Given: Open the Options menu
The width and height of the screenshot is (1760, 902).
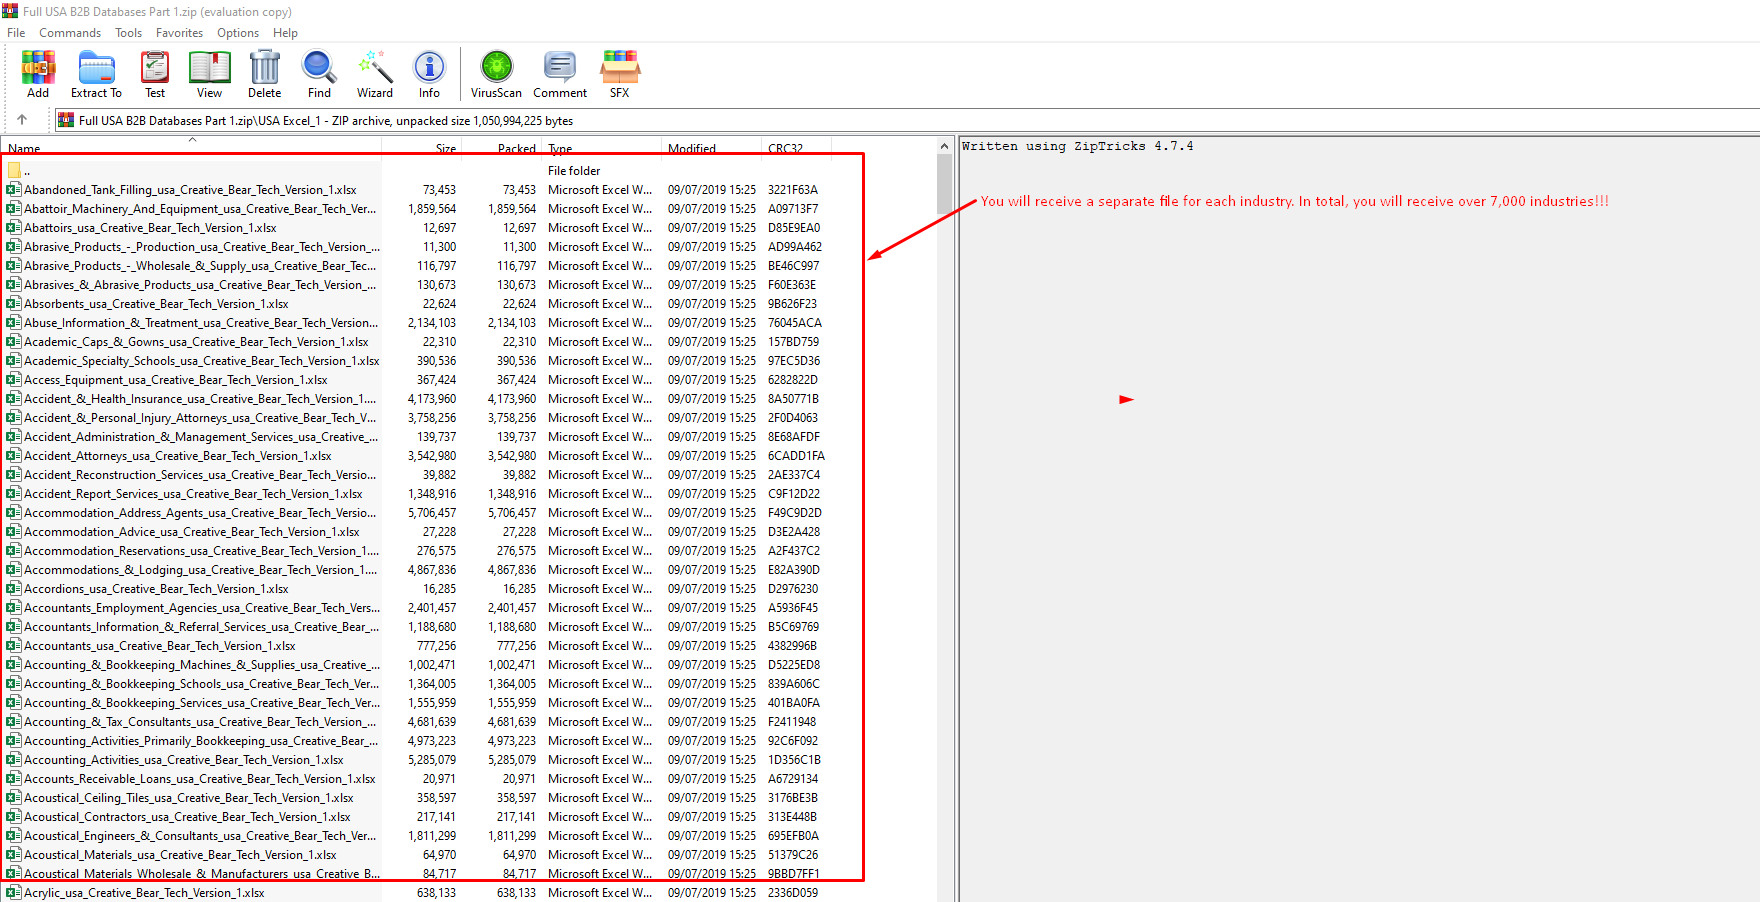Looking at the screenshot, I should pos(238,33).
